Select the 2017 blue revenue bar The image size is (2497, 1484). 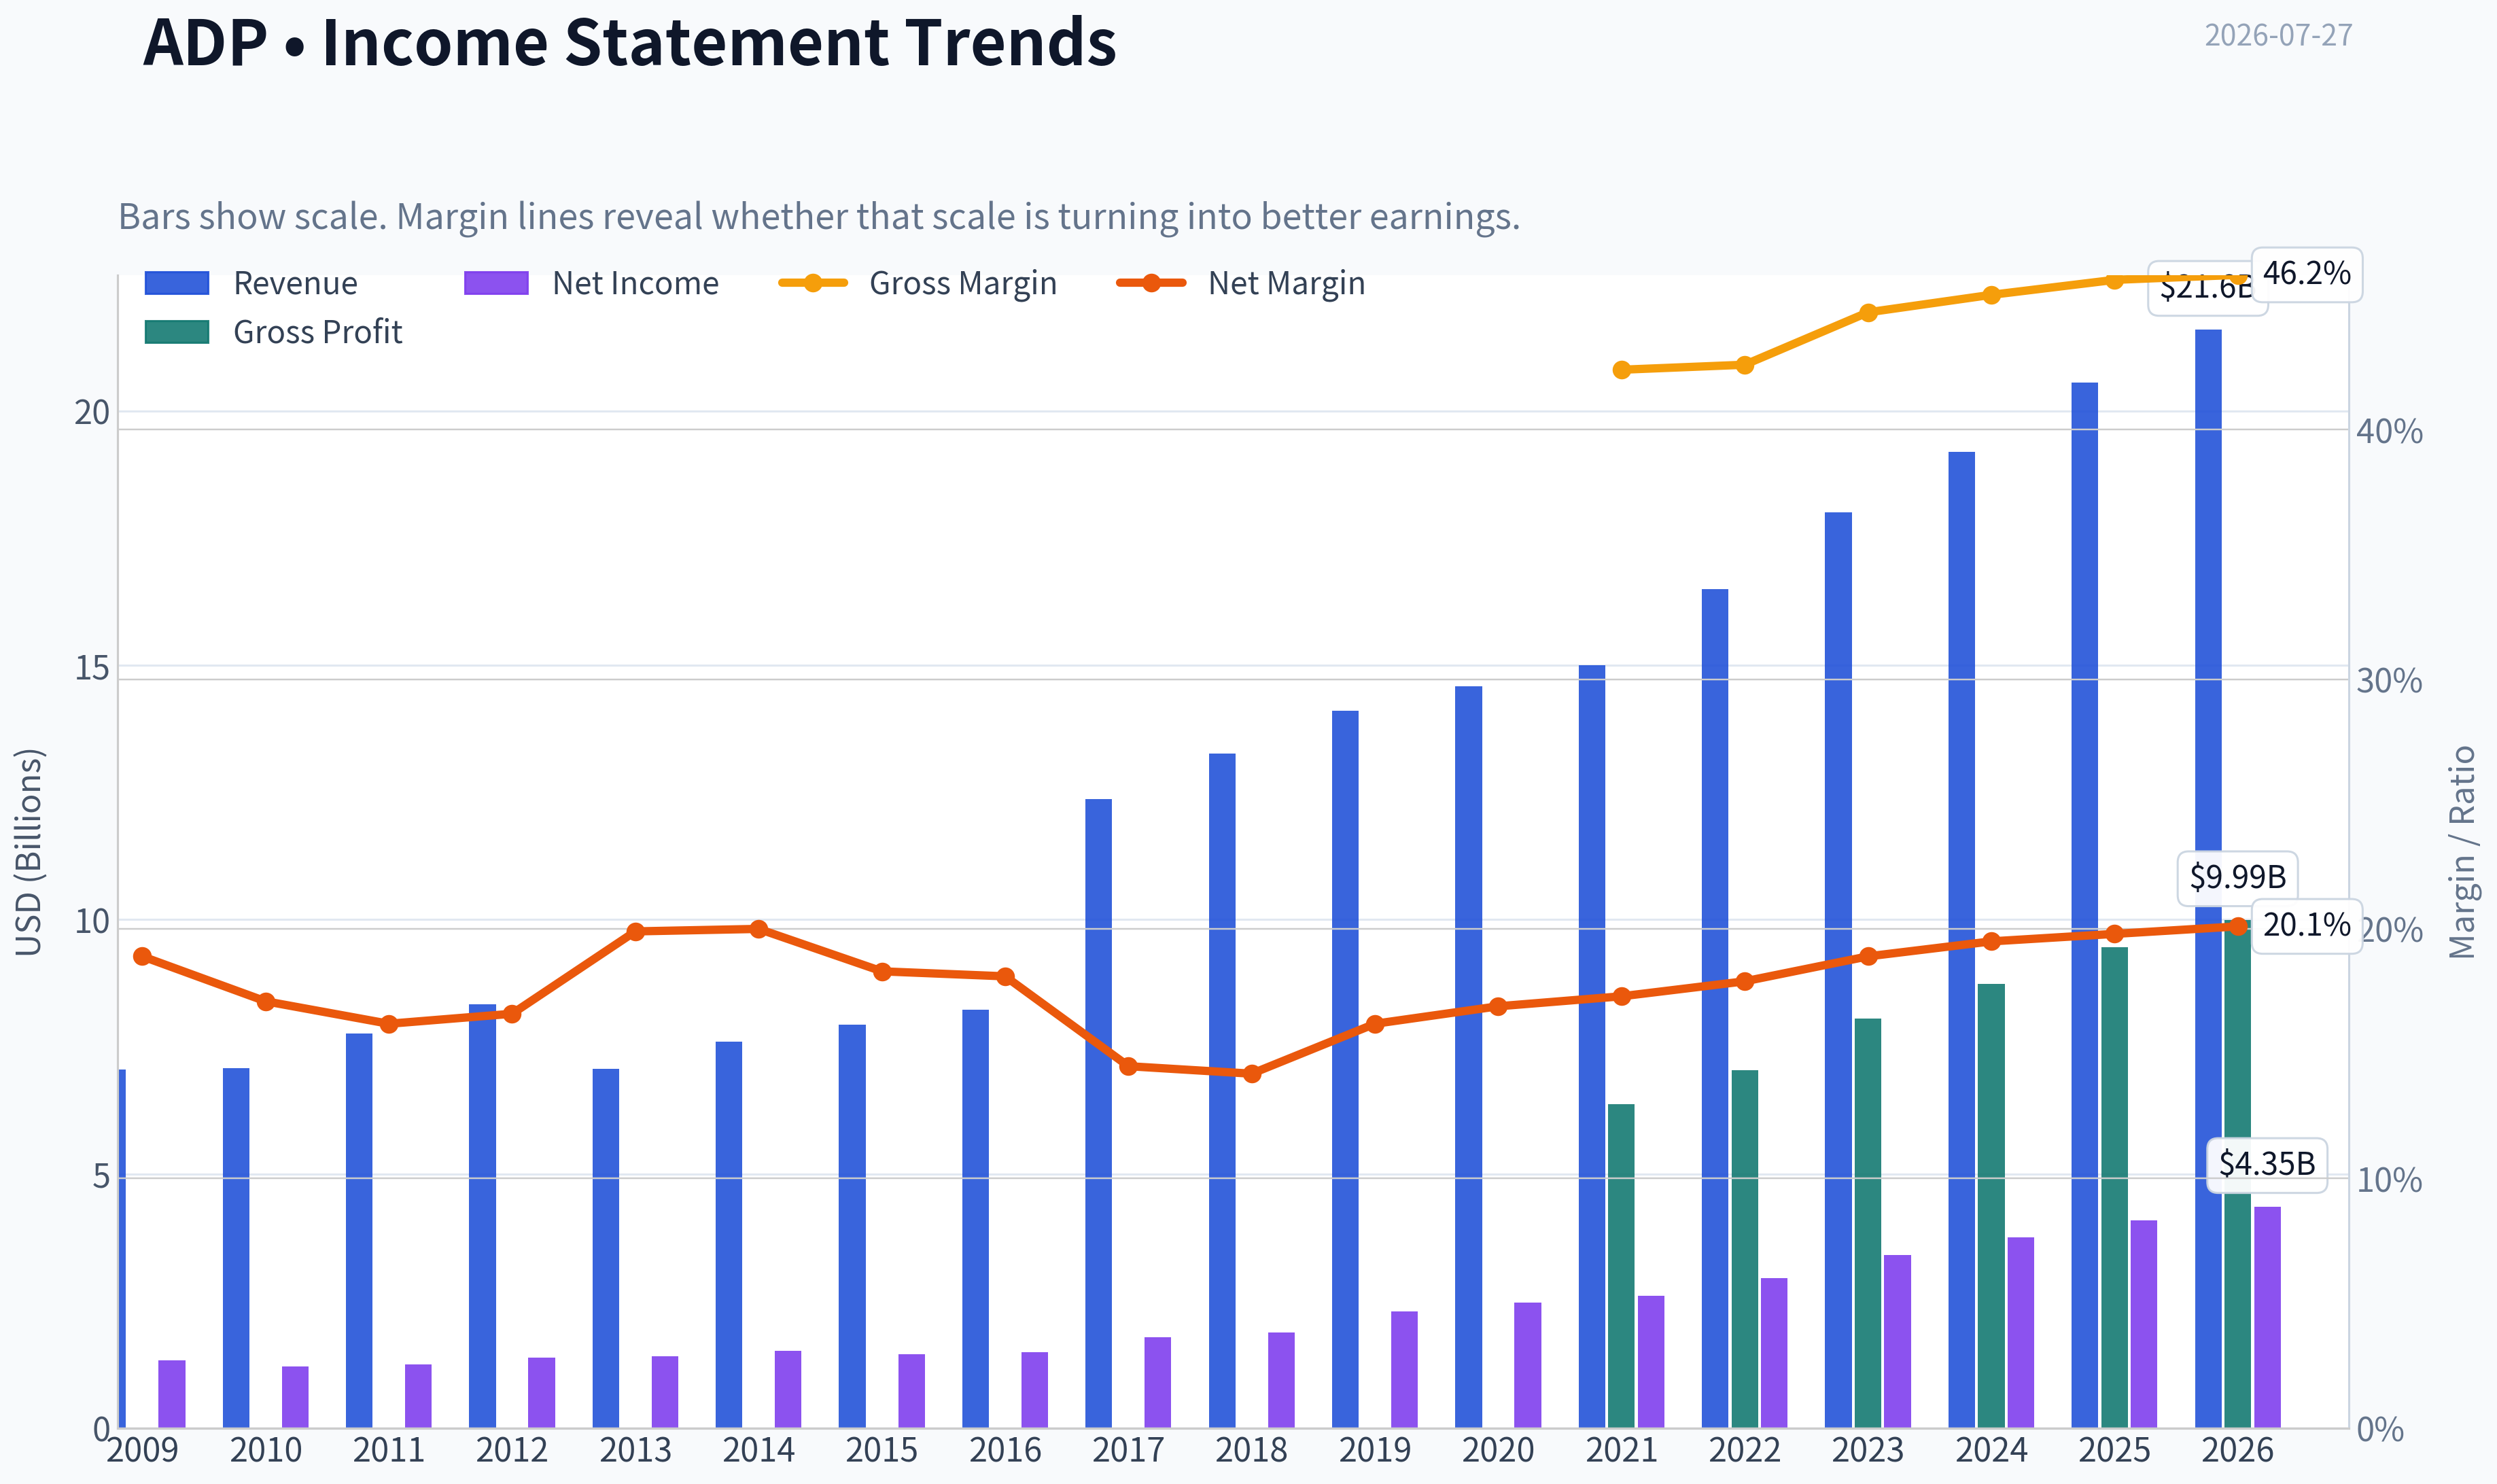[x=1098, y=1113]
